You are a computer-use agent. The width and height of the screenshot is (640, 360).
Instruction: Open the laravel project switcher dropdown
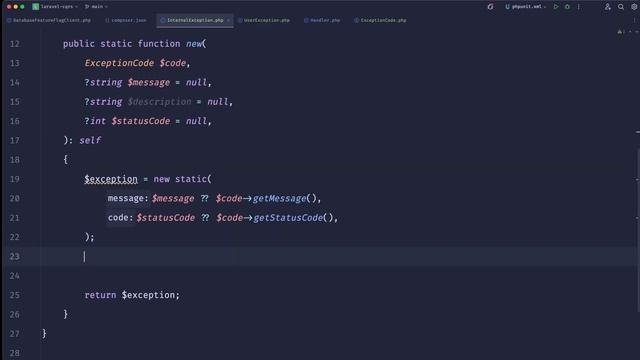(x=59, y=7)
